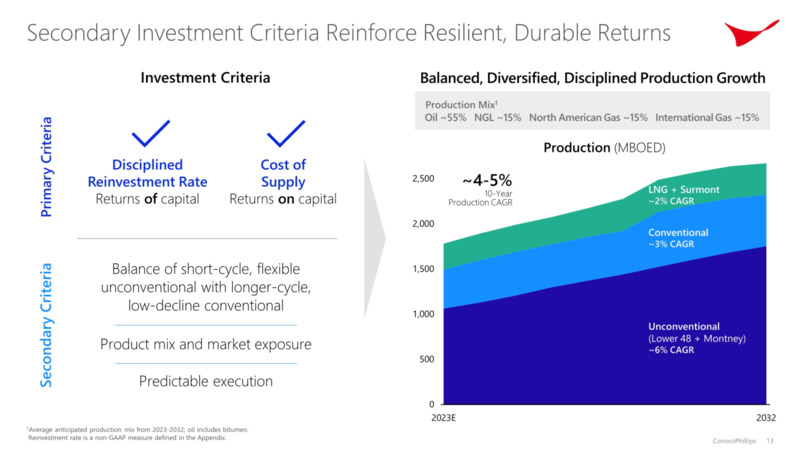The image size is (800, 450).
Task: Click the LNG + Surmont ~2% CAGR label
Action: click(684, 195)
